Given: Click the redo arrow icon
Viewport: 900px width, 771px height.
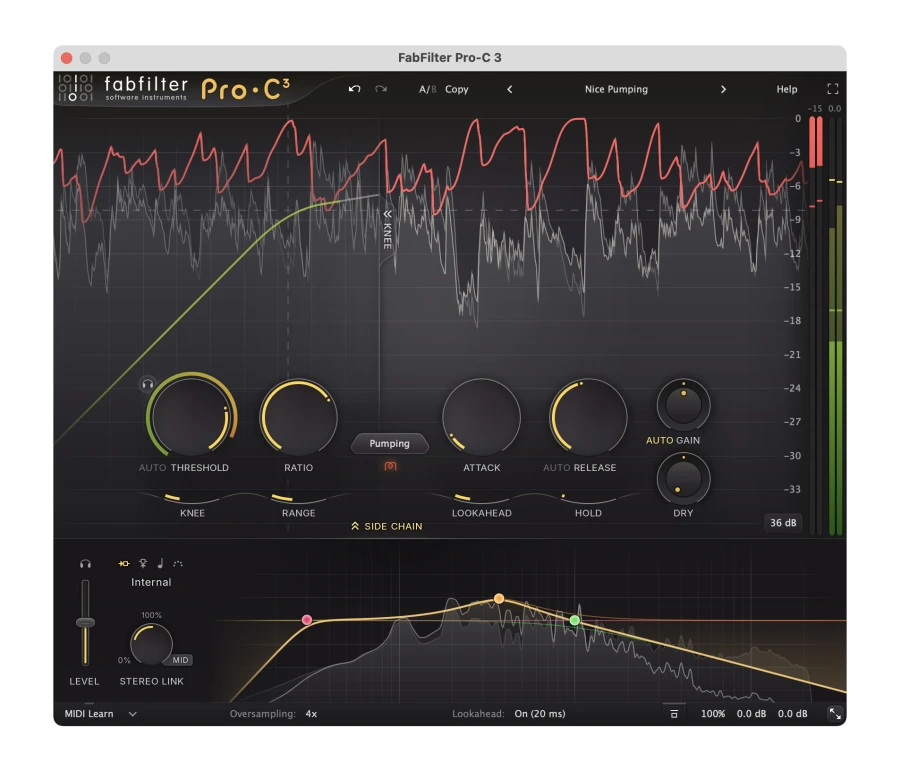Looking at the screenshot, I should 381,89.
